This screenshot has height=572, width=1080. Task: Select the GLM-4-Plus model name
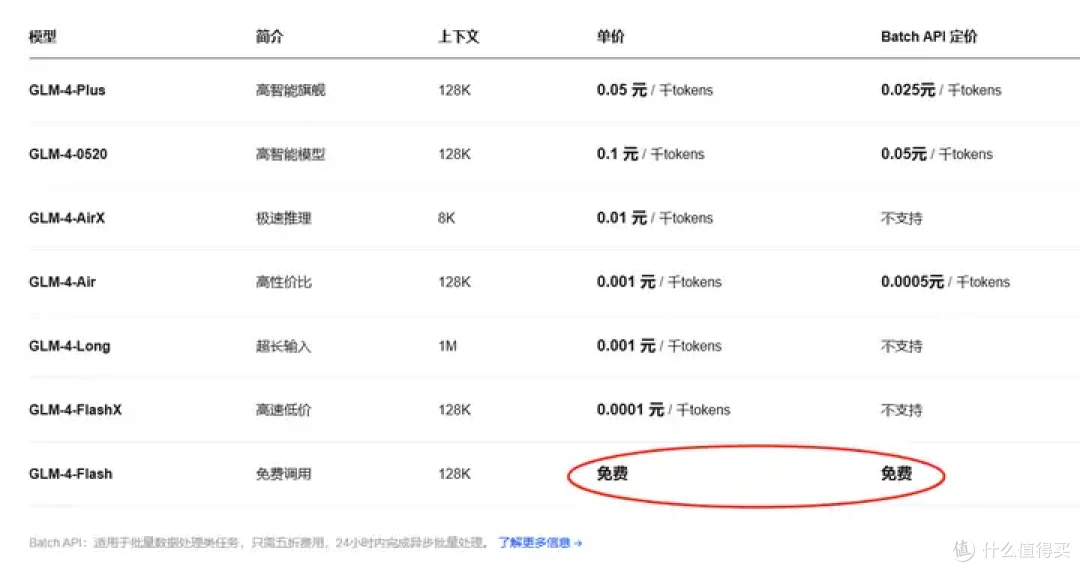point(67,90)
